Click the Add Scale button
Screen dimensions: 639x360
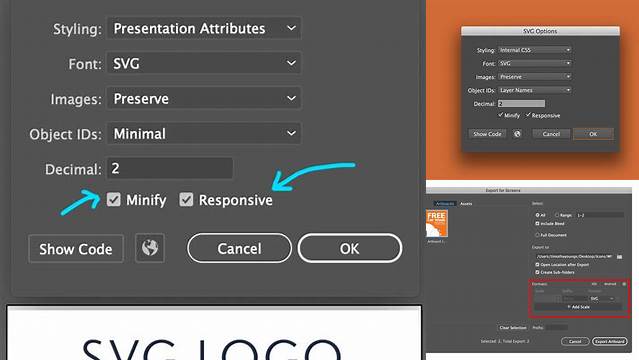coord(578,307)
